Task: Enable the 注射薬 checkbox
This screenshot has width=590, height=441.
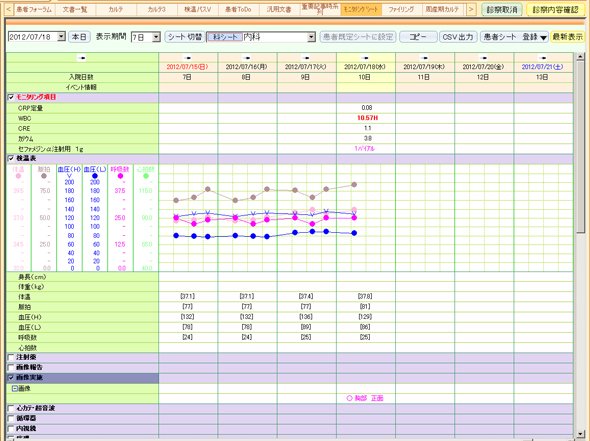Action: point(11,357)
